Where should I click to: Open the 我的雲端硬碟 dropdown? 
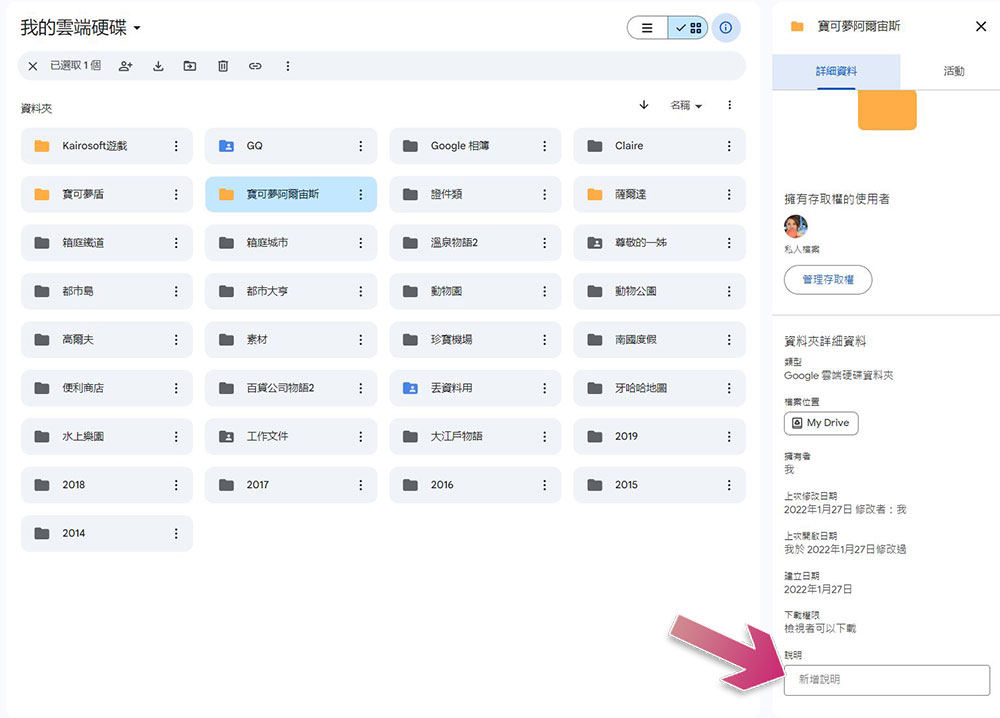point(80,27)
